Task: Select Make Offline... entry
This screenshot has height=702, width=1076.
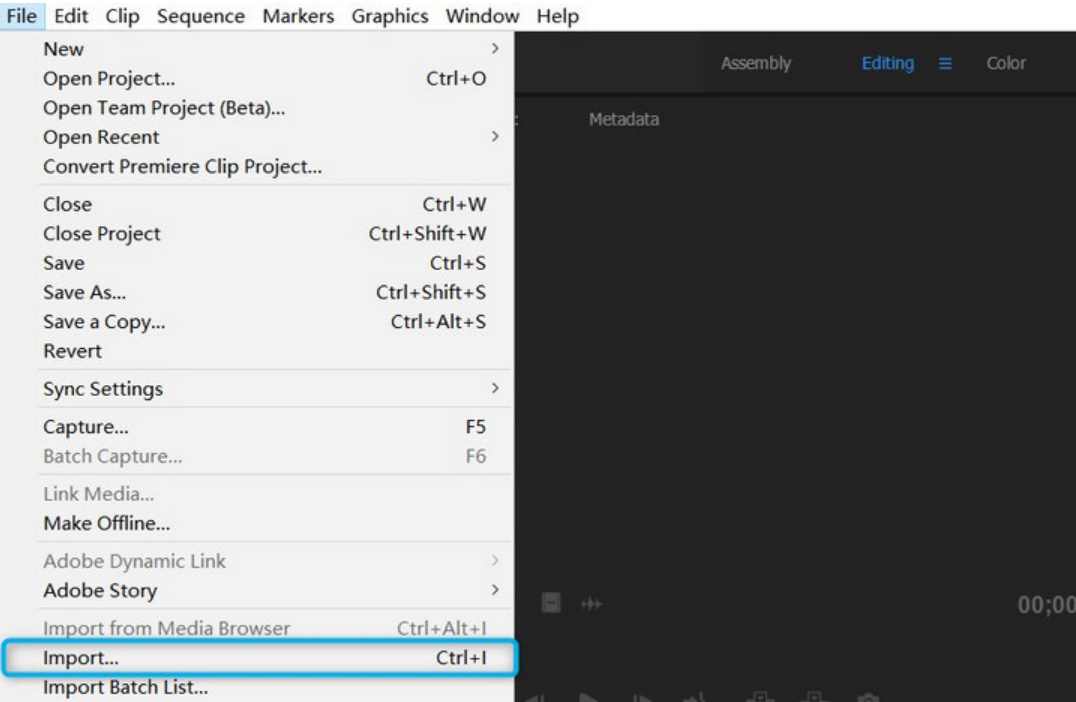Action: (274, 523)
